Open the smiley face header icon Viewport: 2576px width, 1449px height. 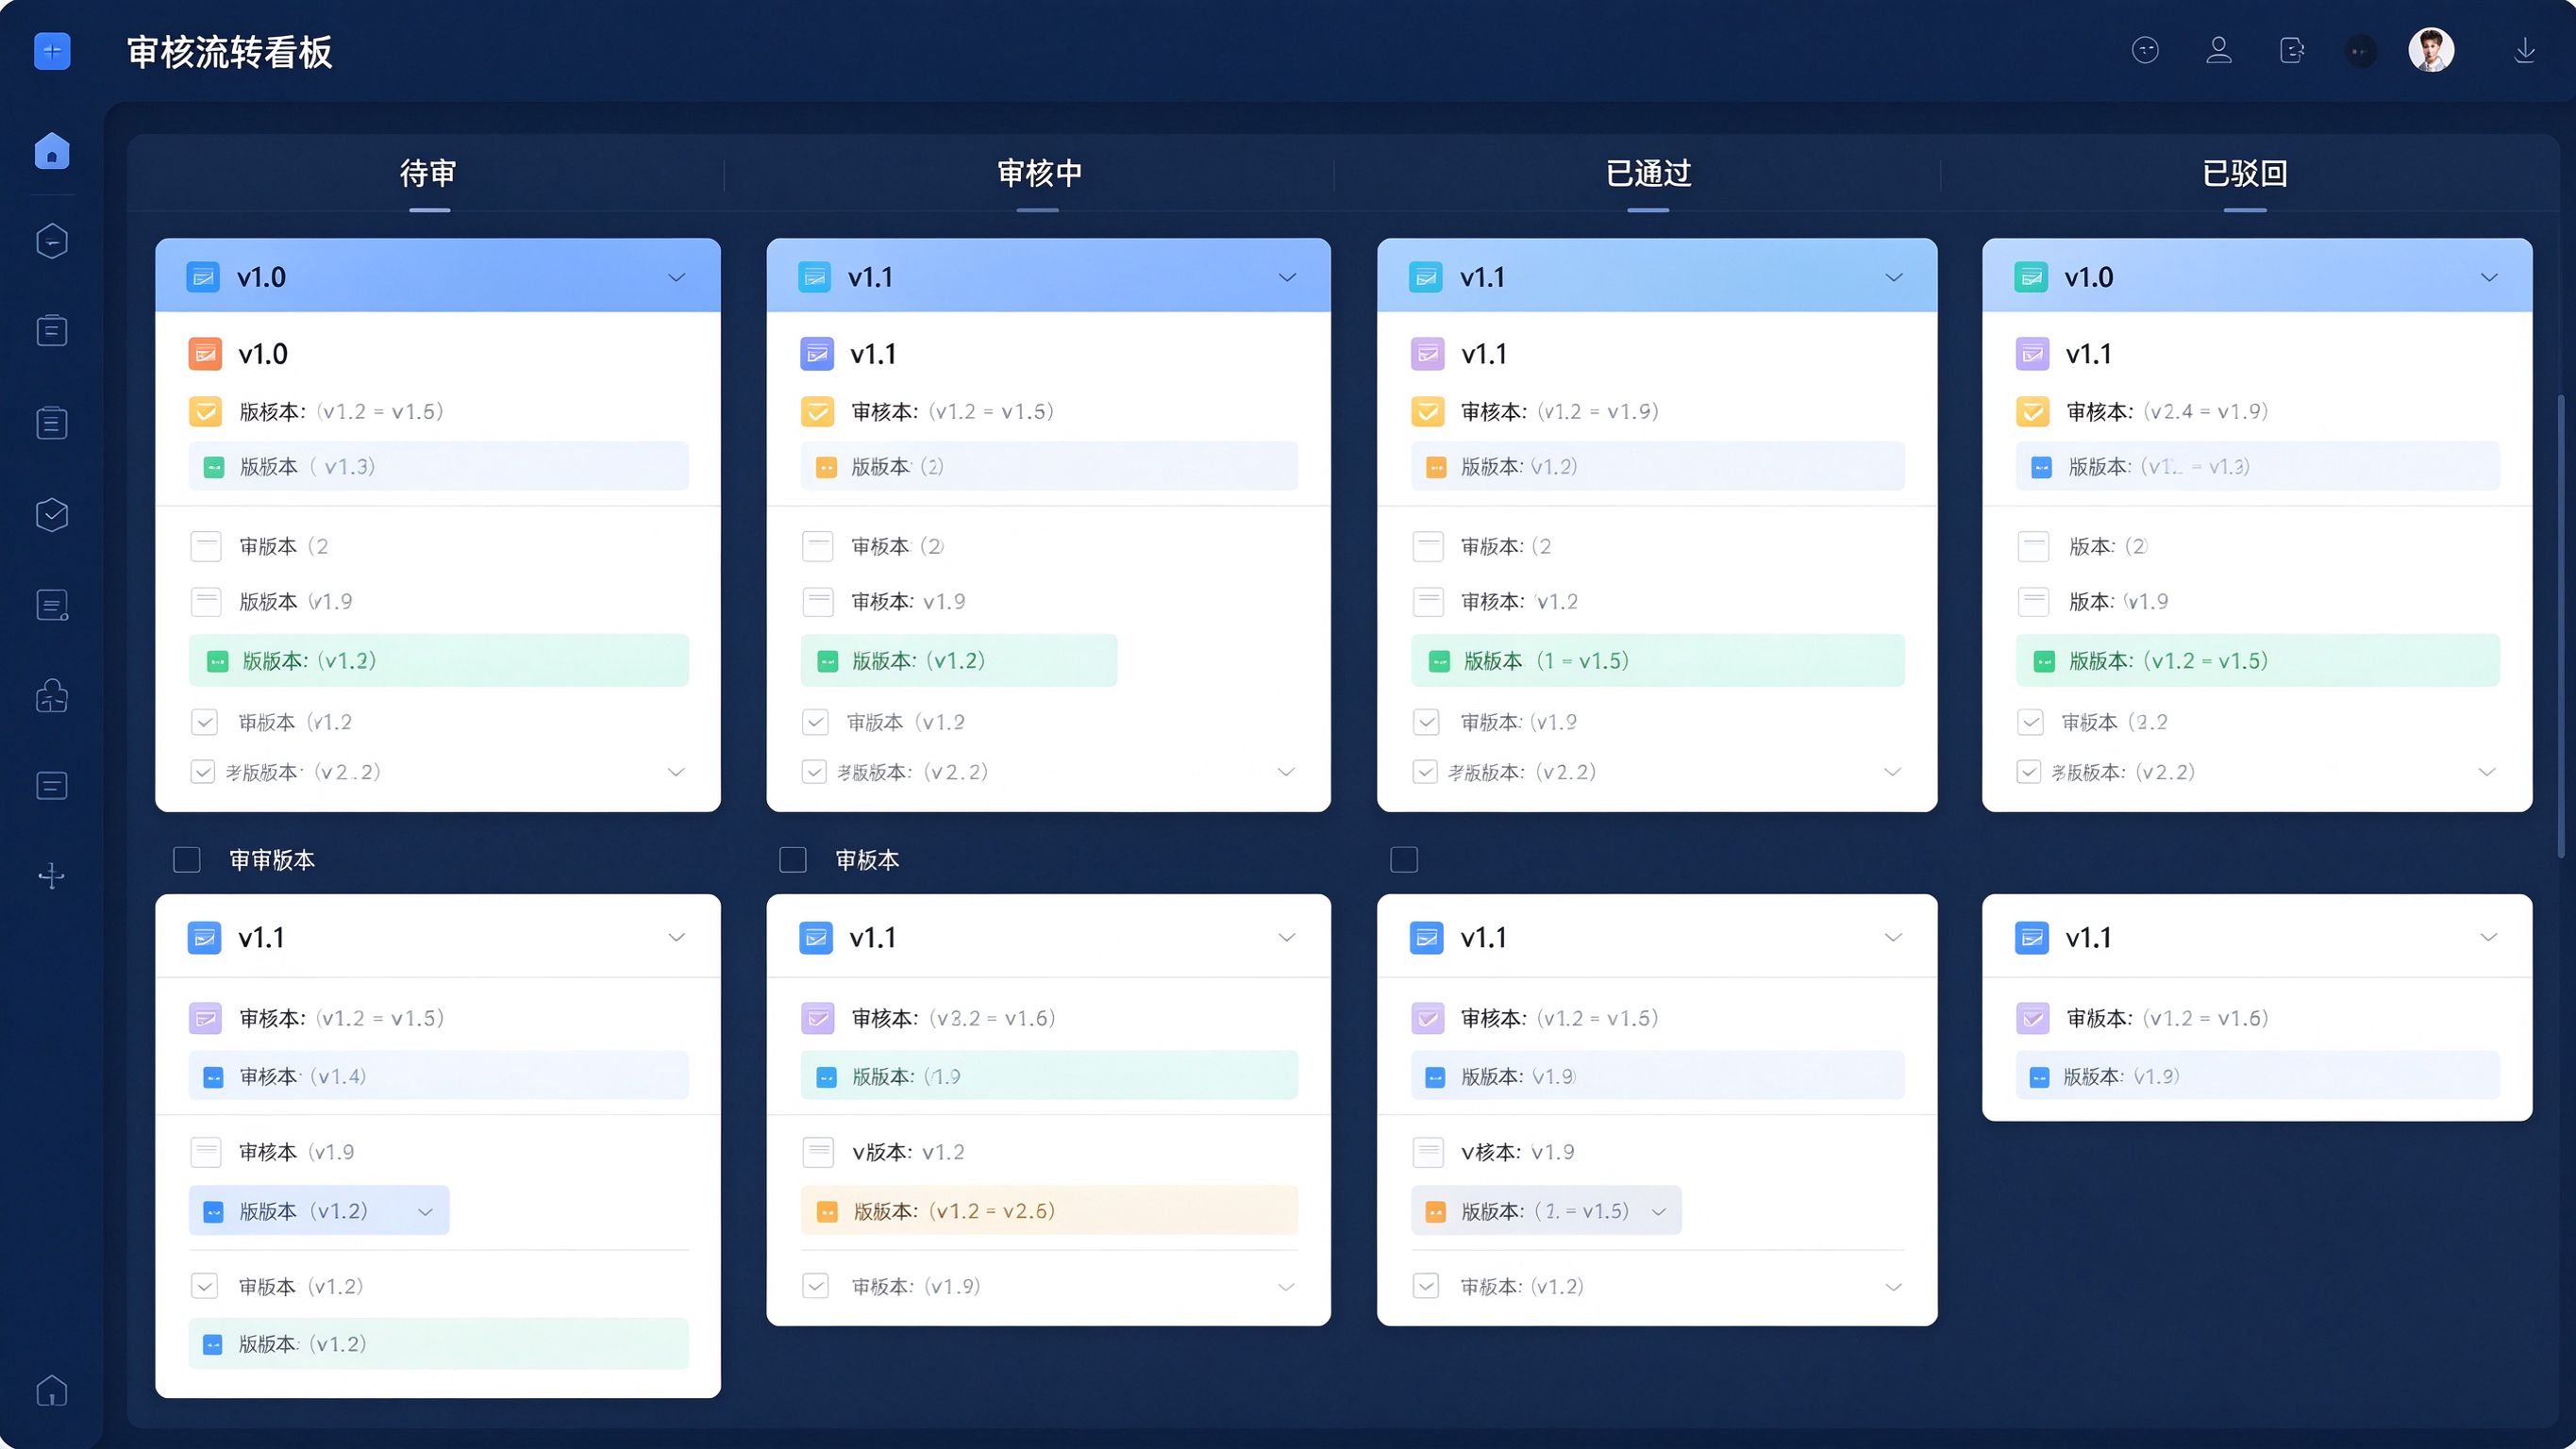[2145, 50]
